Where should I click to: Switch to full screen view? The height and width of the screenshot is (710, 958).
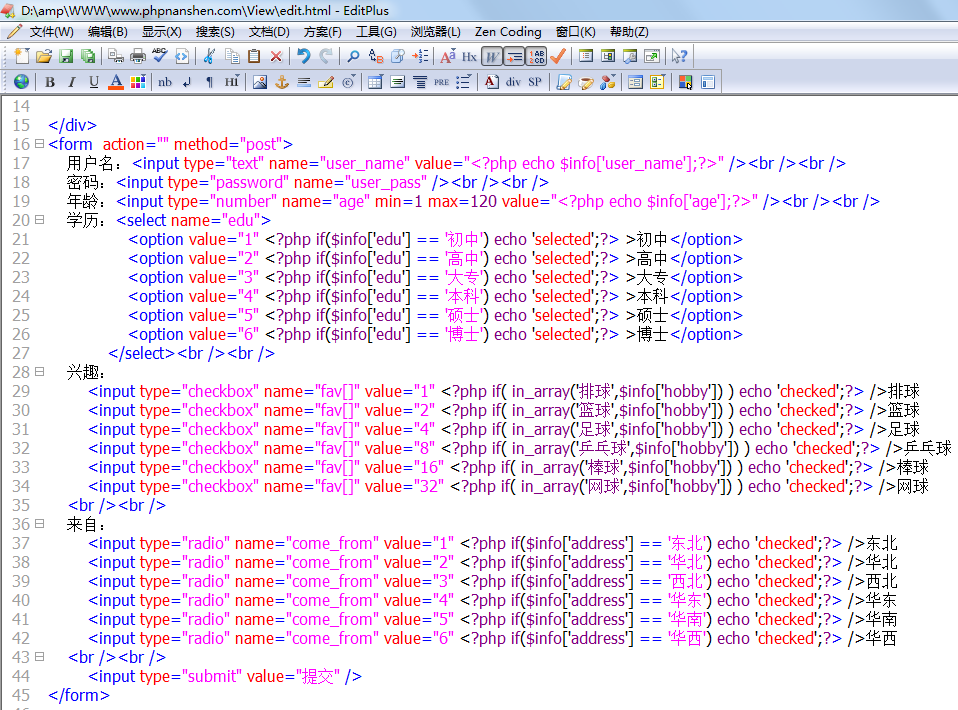[652, 56]
